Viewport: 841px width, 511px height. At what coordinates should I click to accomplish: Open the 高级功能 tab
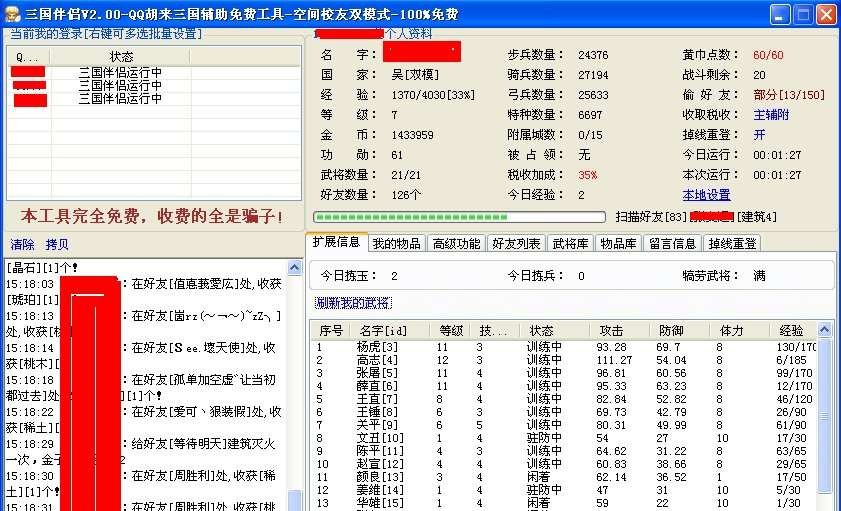pyautogui.click(x=456, y=244)
